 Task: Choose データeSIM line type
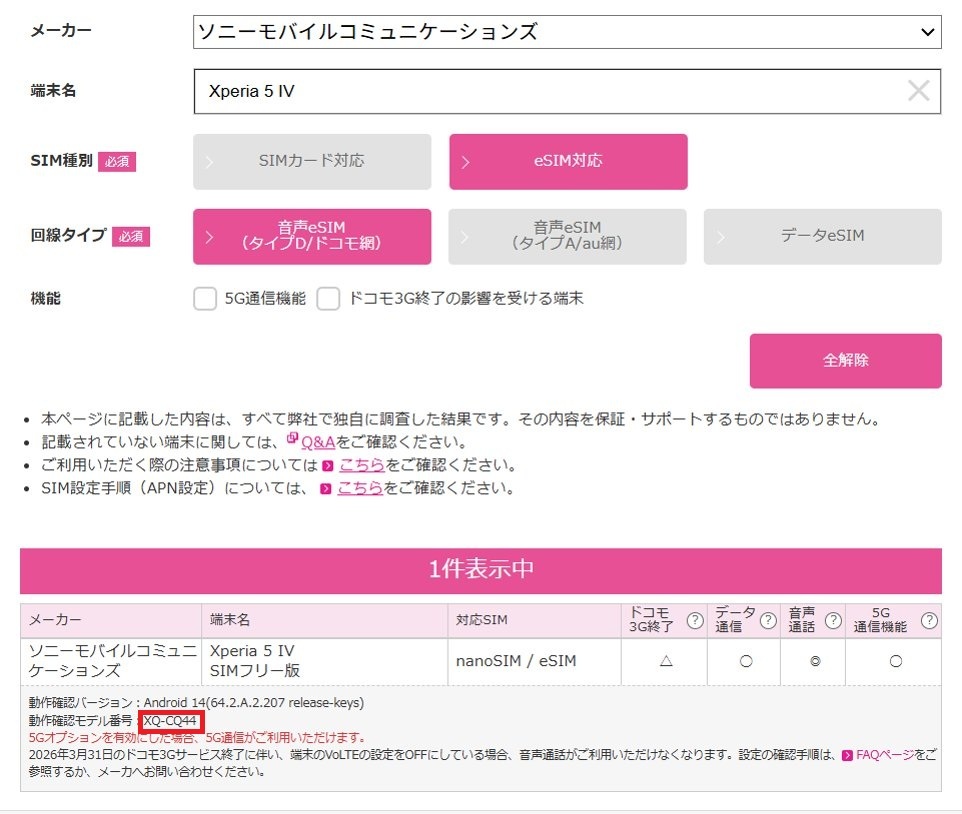click(x=822, y=236)
